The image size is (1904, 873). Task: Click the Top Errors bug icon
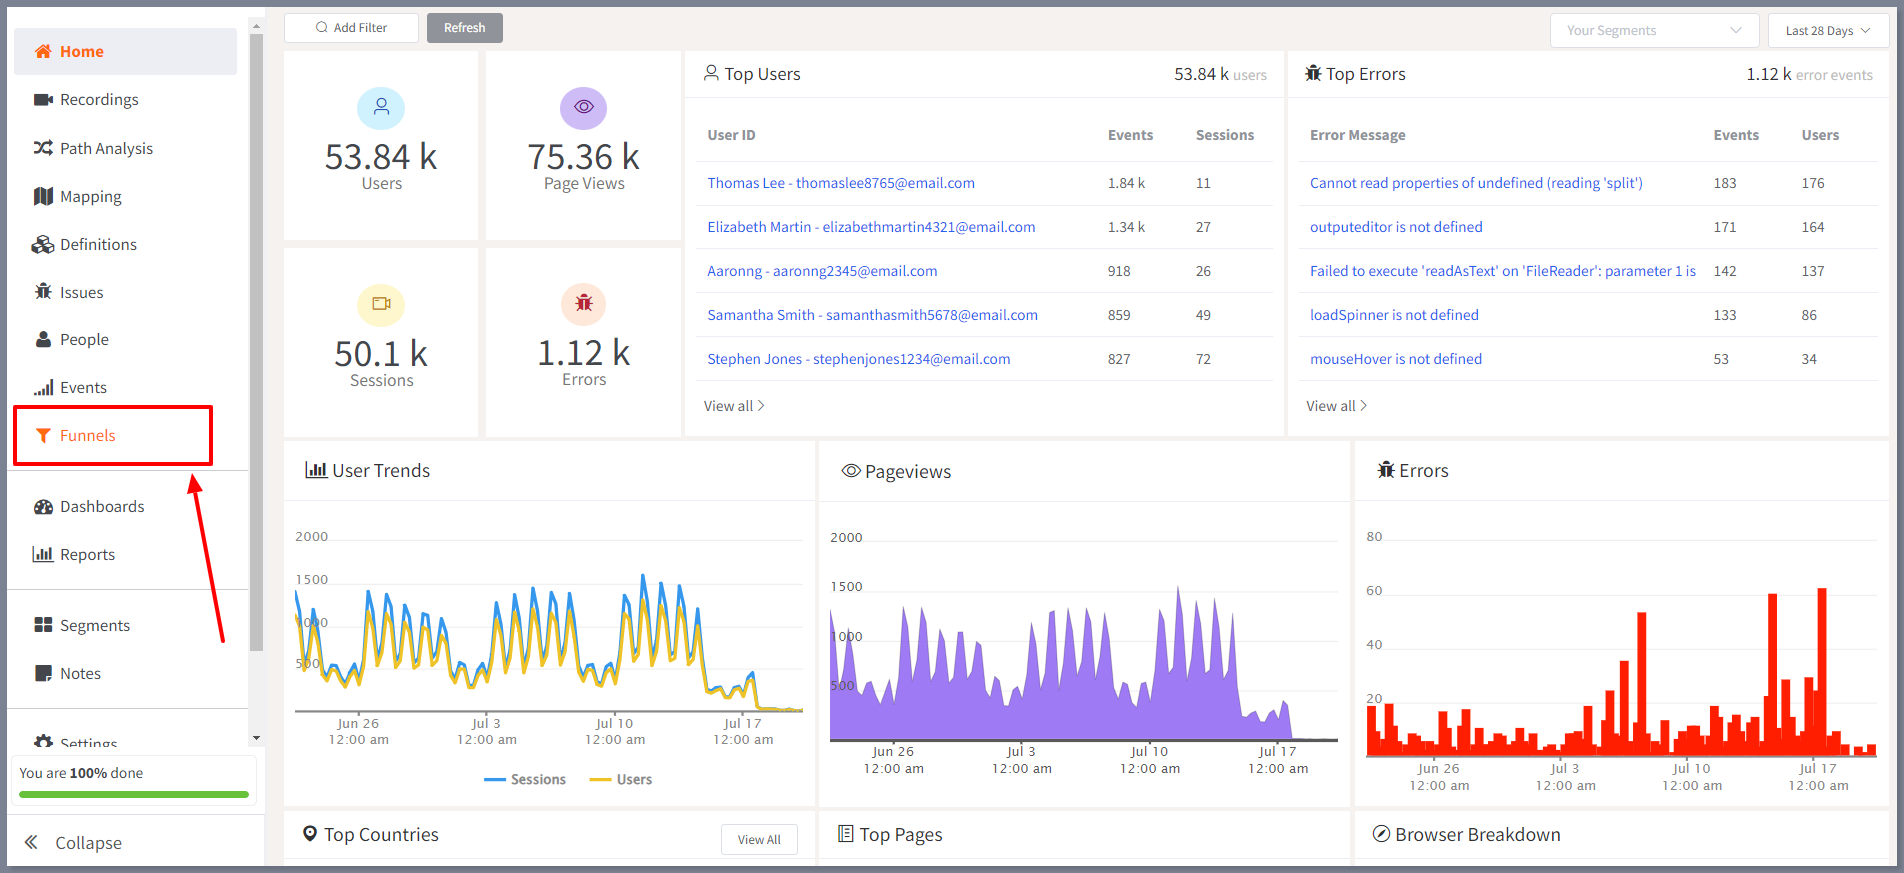click(x=1313, y=73)
